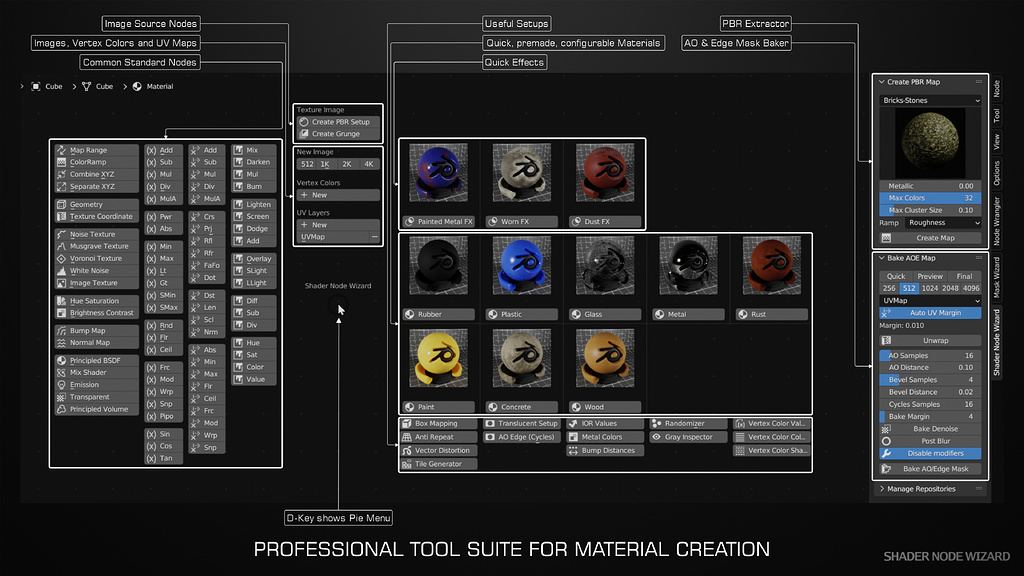Select 2048 bake resolution
The width and height of the screenshot is (1024, 576).
click(951, 288)
